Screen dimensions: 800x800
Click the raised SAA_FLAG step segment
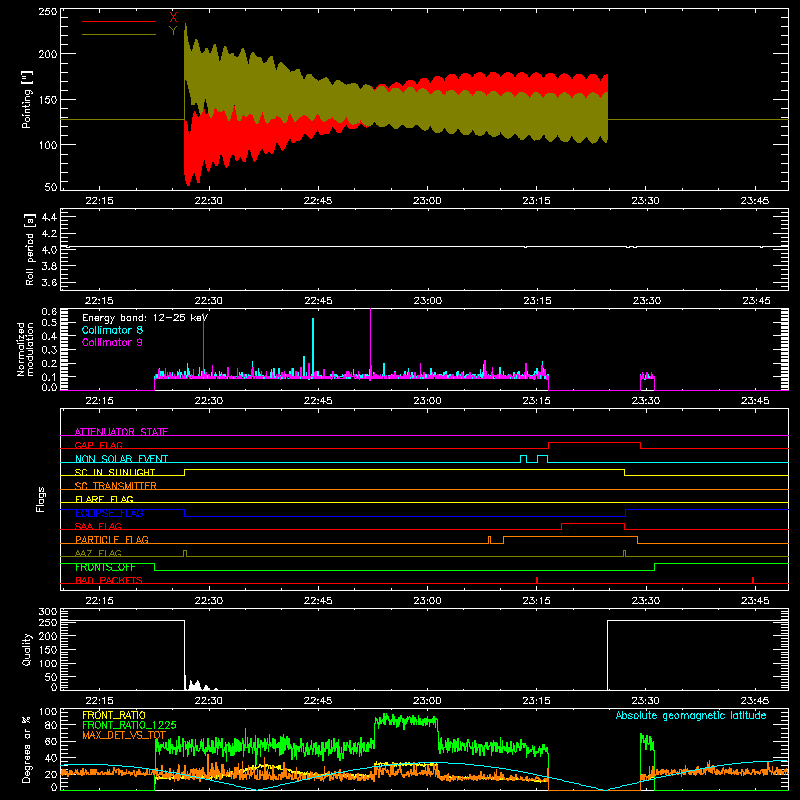click(593, 523)
